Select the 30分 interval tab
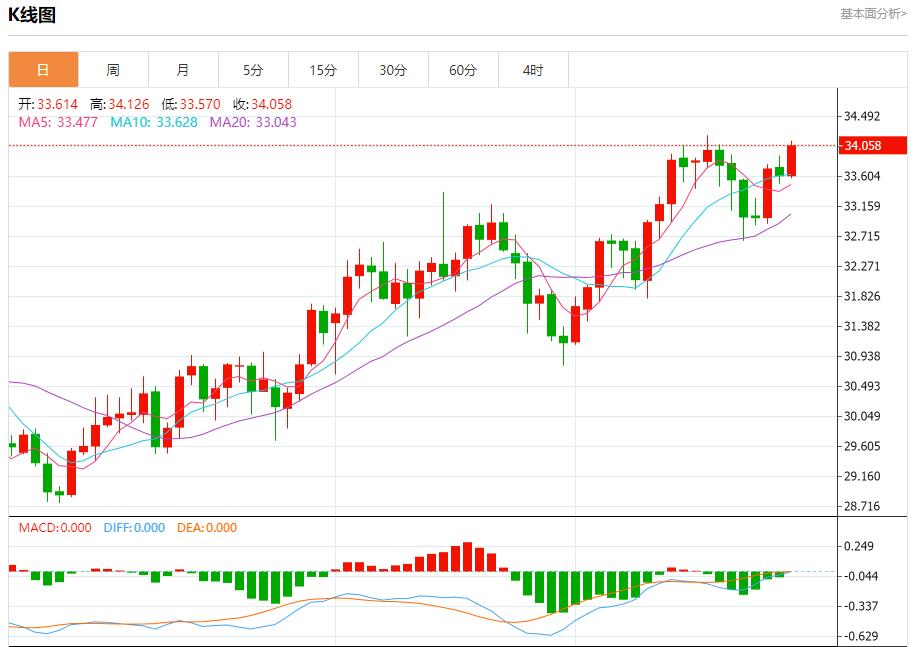Viewport: 916px width, 647px height. coord(393,70)
